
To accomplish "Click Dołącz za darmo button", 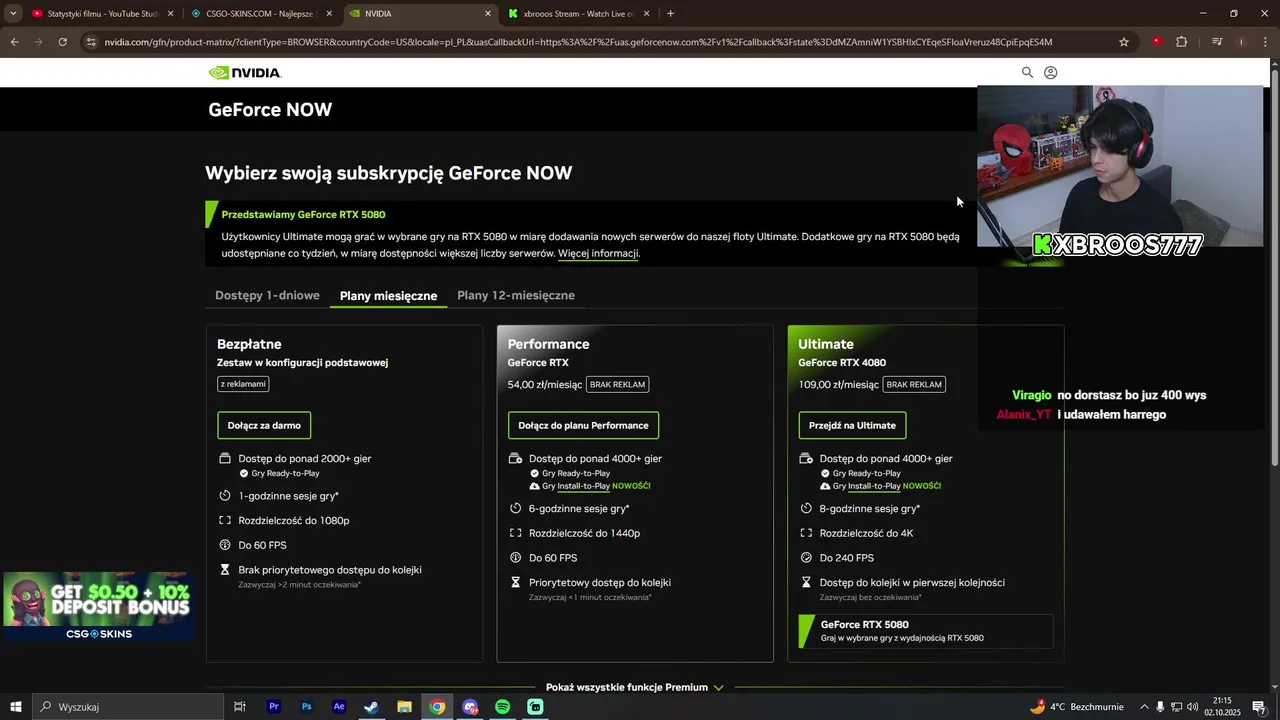I will [x=264, y=425].
